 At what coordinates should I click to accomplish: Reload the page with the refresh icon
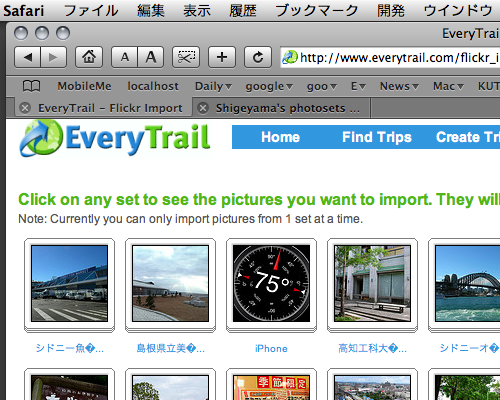click(x=258, y=57)
